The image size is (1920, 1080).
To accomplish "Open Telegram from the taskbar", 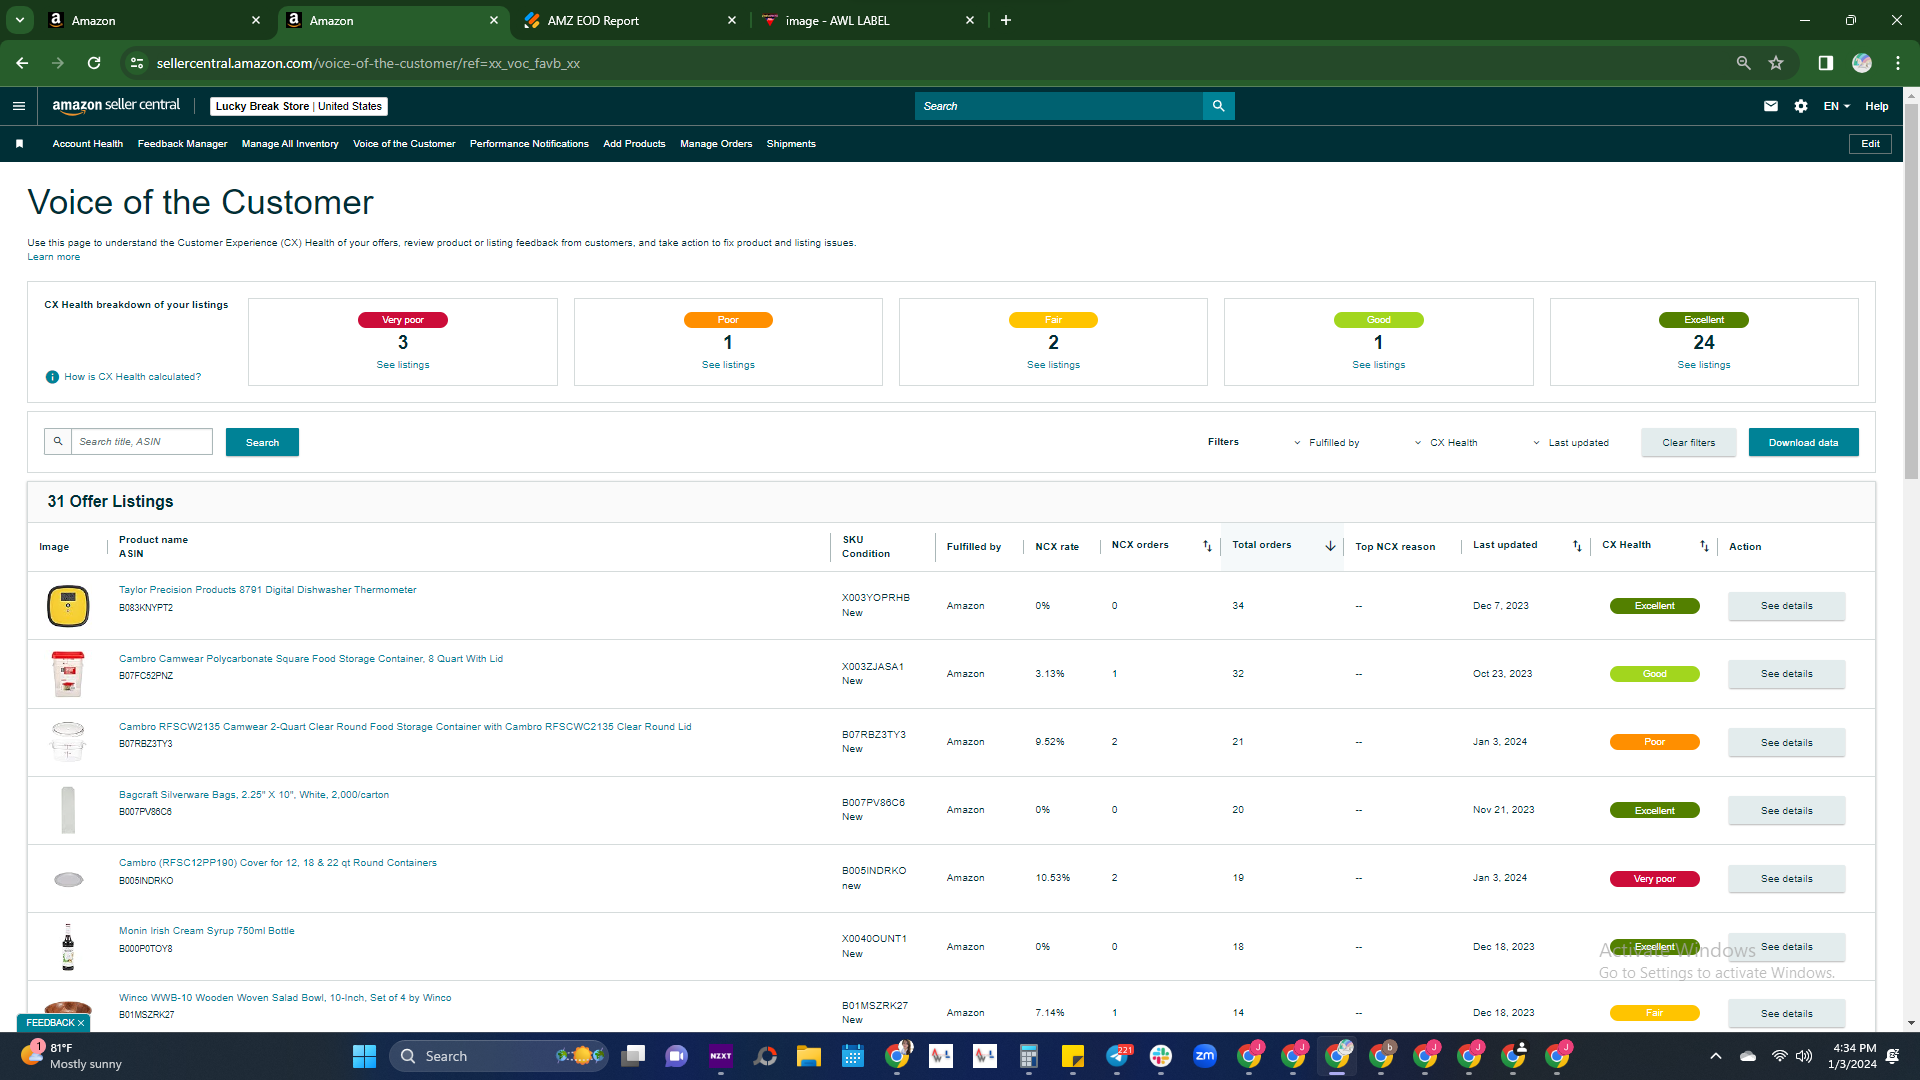I will click(x=1118, y=1056).
